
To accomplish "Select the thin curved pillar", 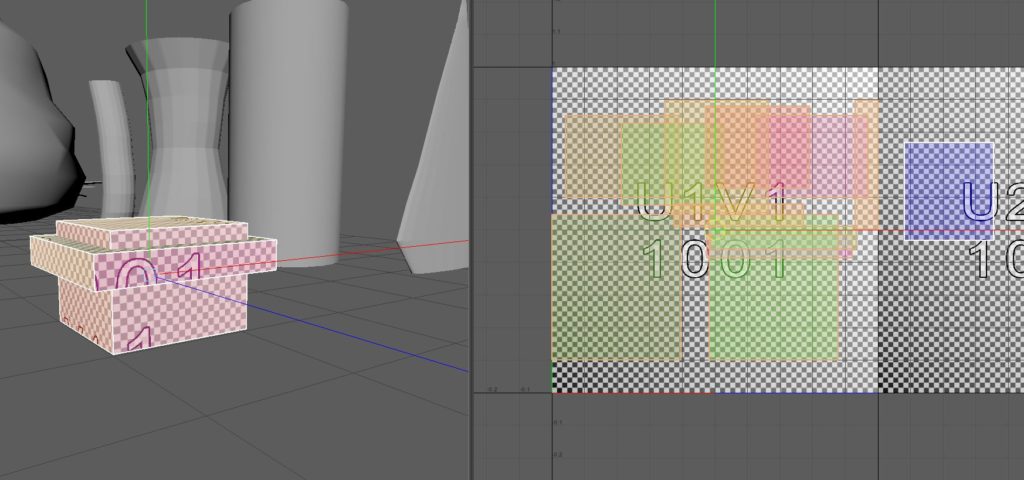I will [x=110, y=140].
